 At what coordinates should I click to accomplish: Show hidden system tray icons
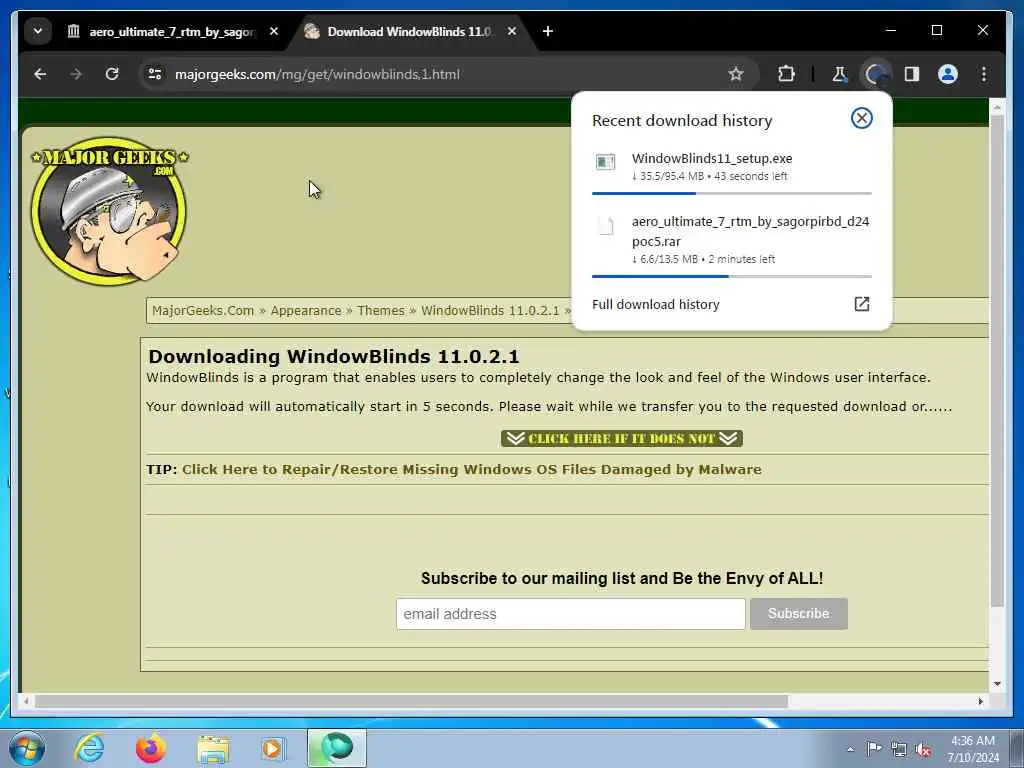[850, 749]
